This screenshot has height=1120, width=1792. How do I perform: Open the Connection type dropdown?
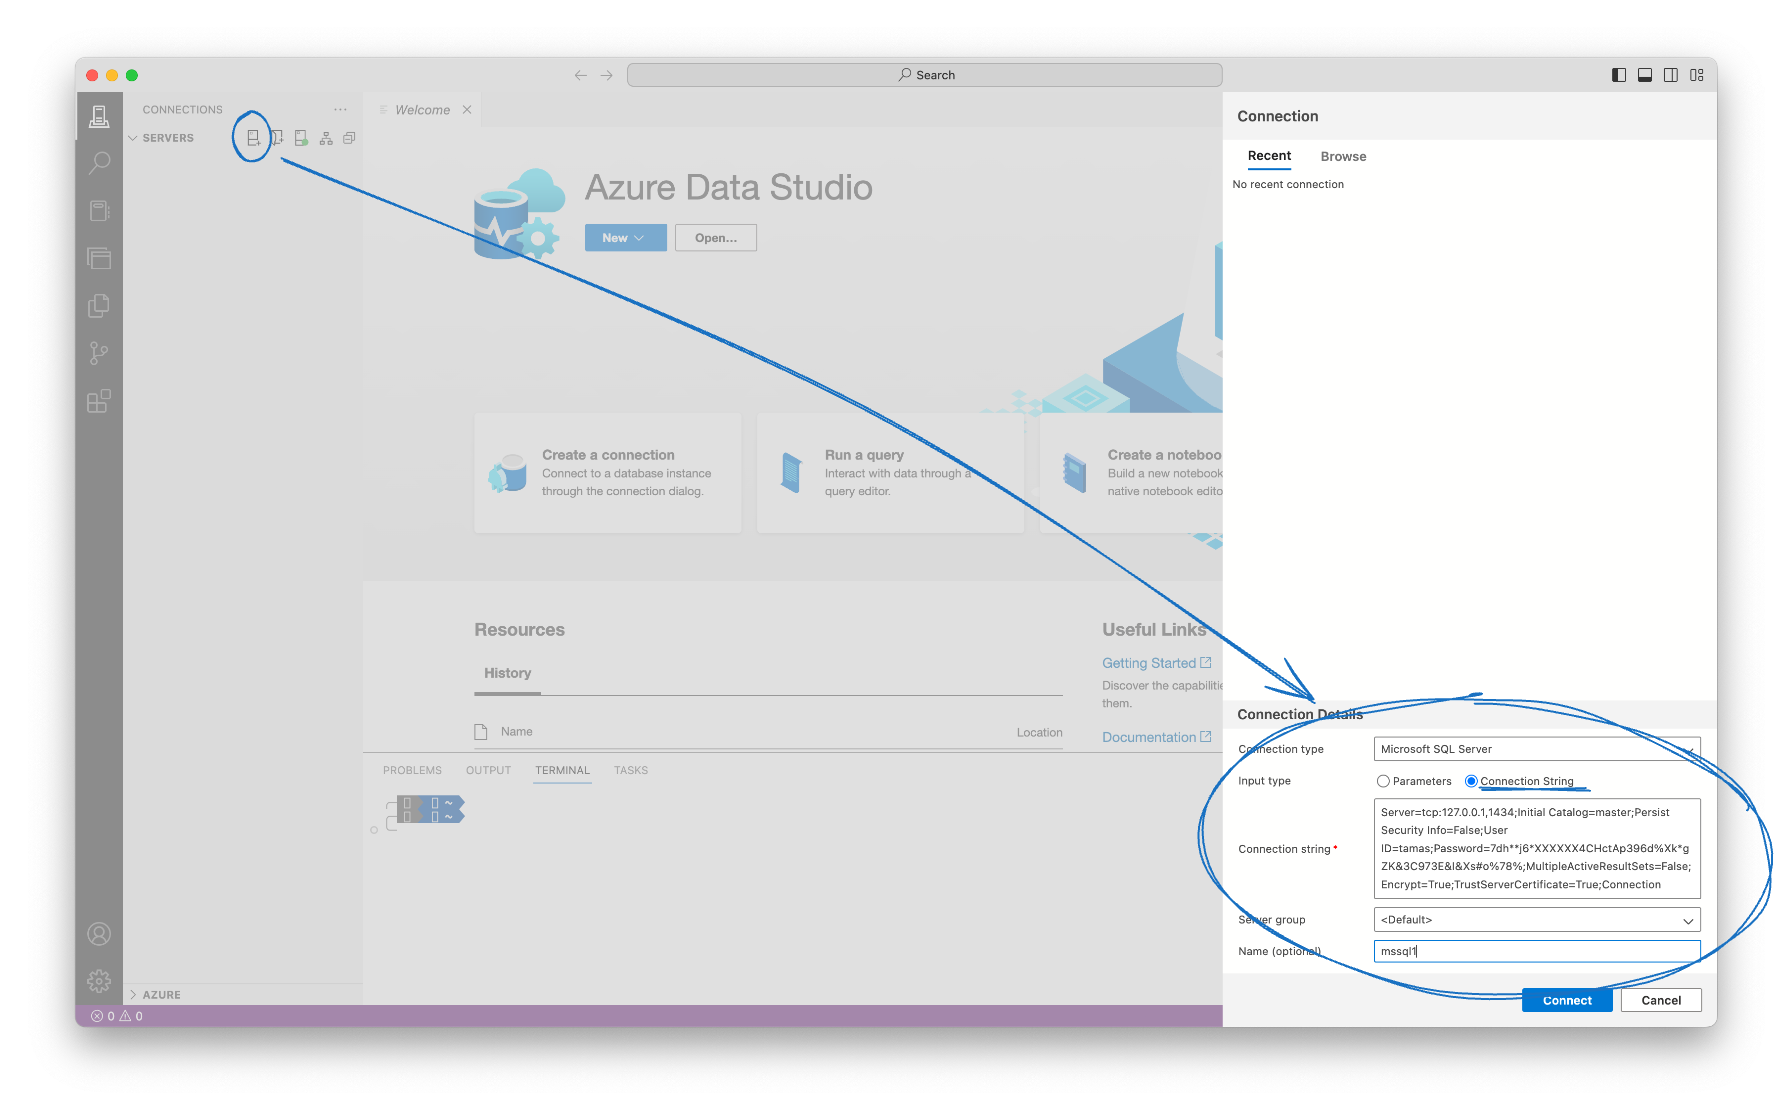(x=1537, y=749)
